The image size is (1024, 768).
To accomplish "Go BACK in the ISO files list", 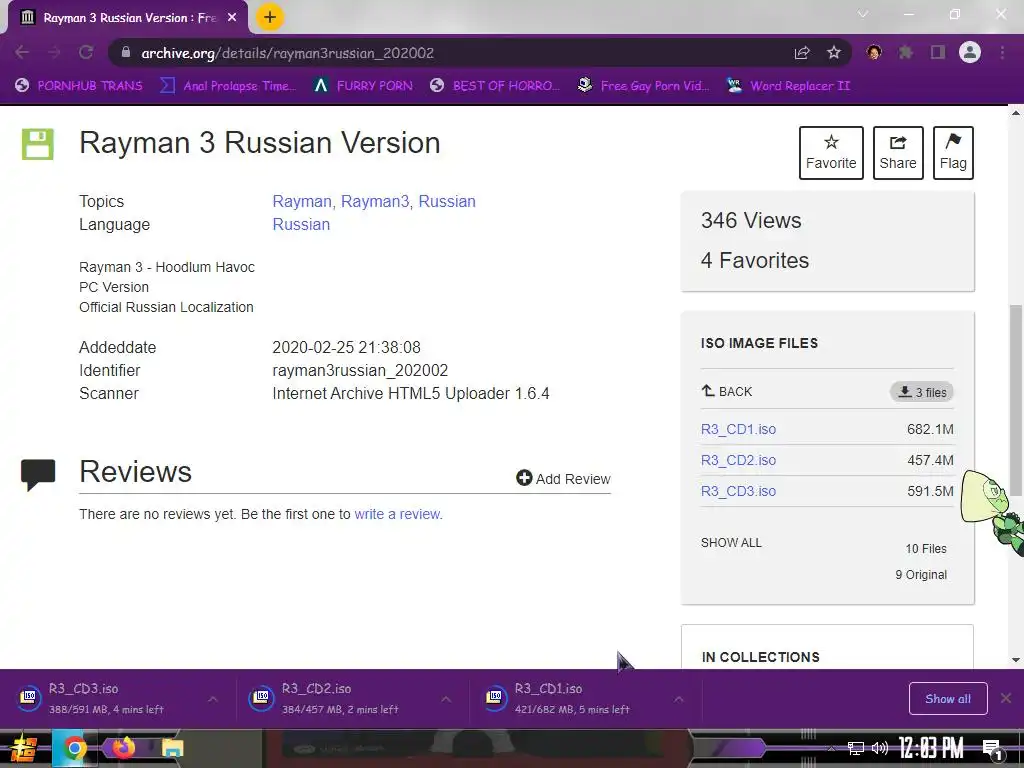I will coord(727,391).
